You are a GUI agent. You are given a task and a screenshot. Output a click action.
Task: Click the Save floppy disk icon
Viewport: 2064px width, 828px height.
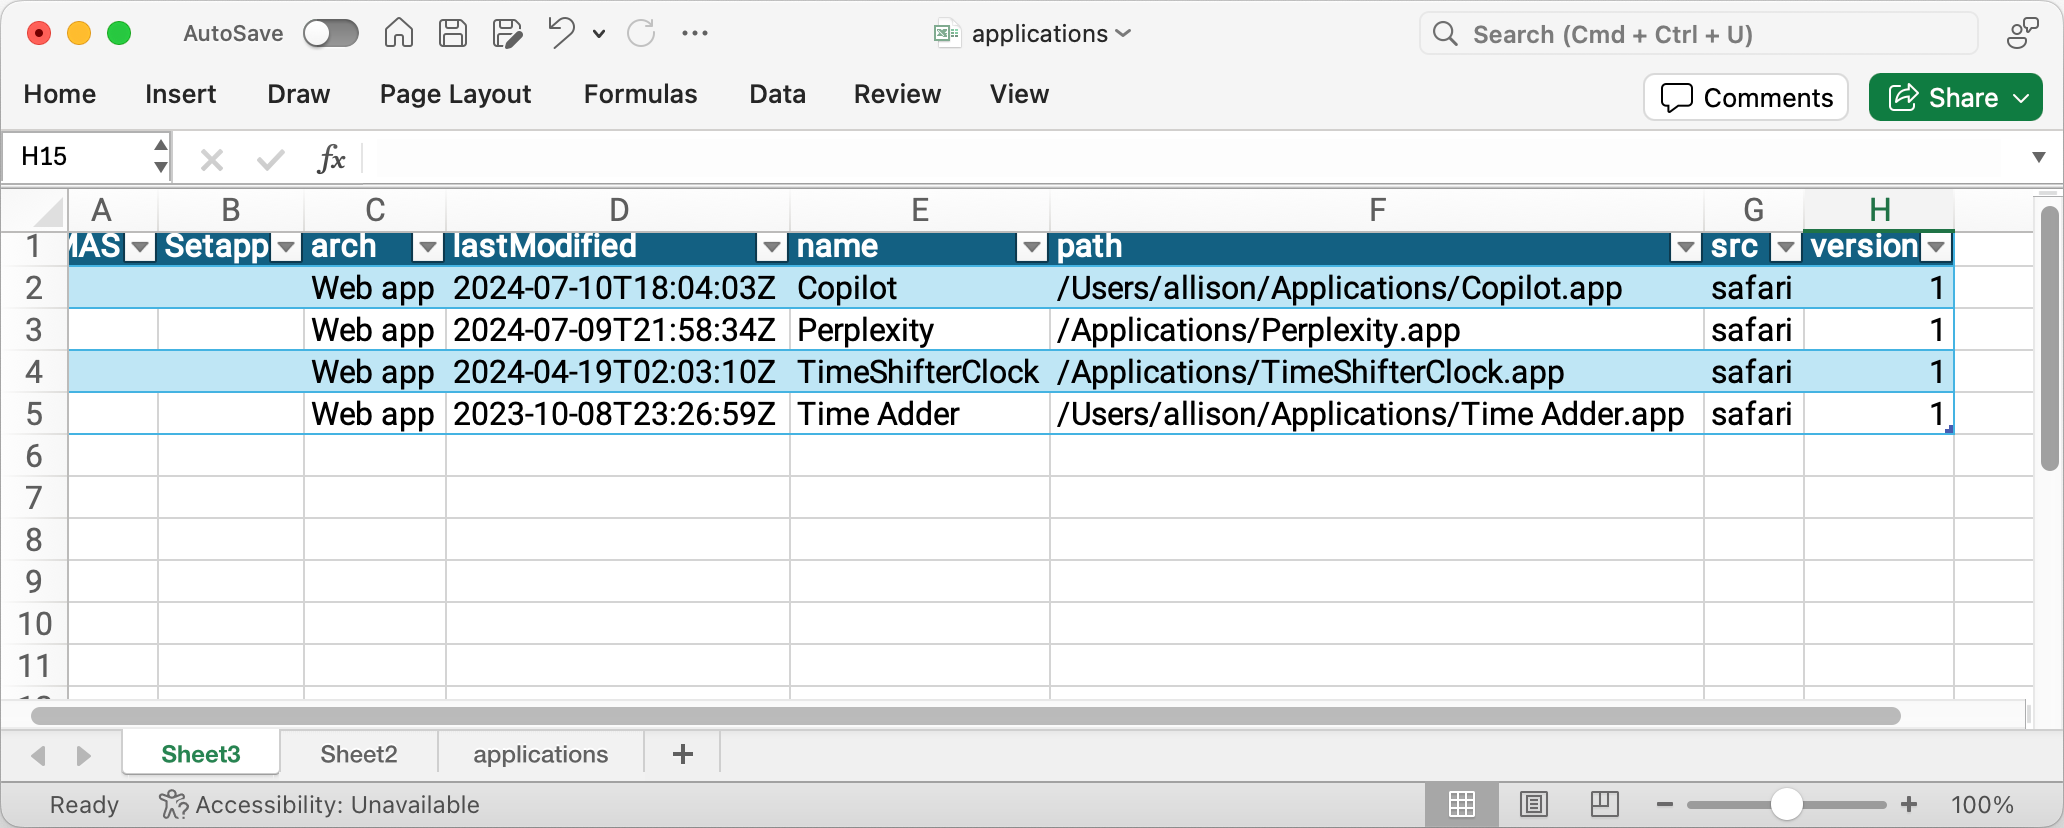coord(453,34)
